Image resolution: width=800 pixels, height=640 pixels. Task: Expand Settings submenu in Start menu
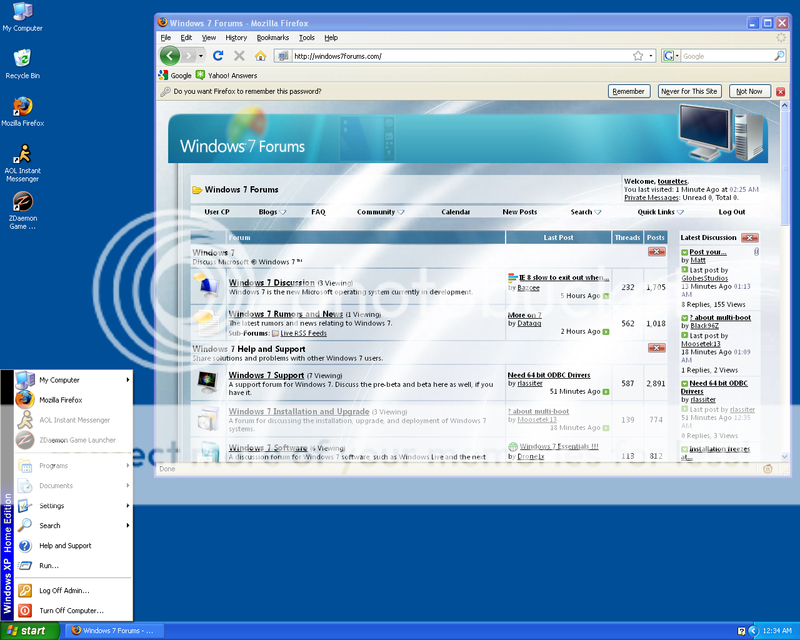(x=128, y=506)
